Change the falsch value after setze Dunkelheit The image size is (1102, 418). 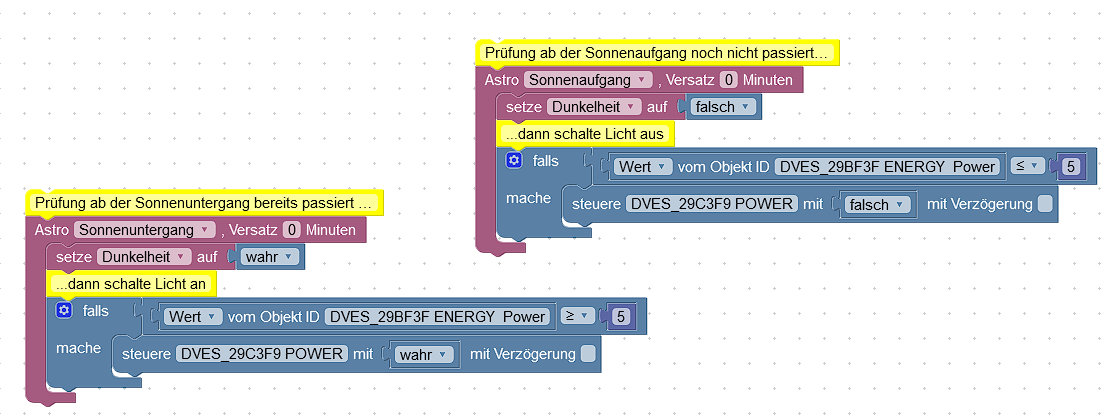tap(723, 107)
